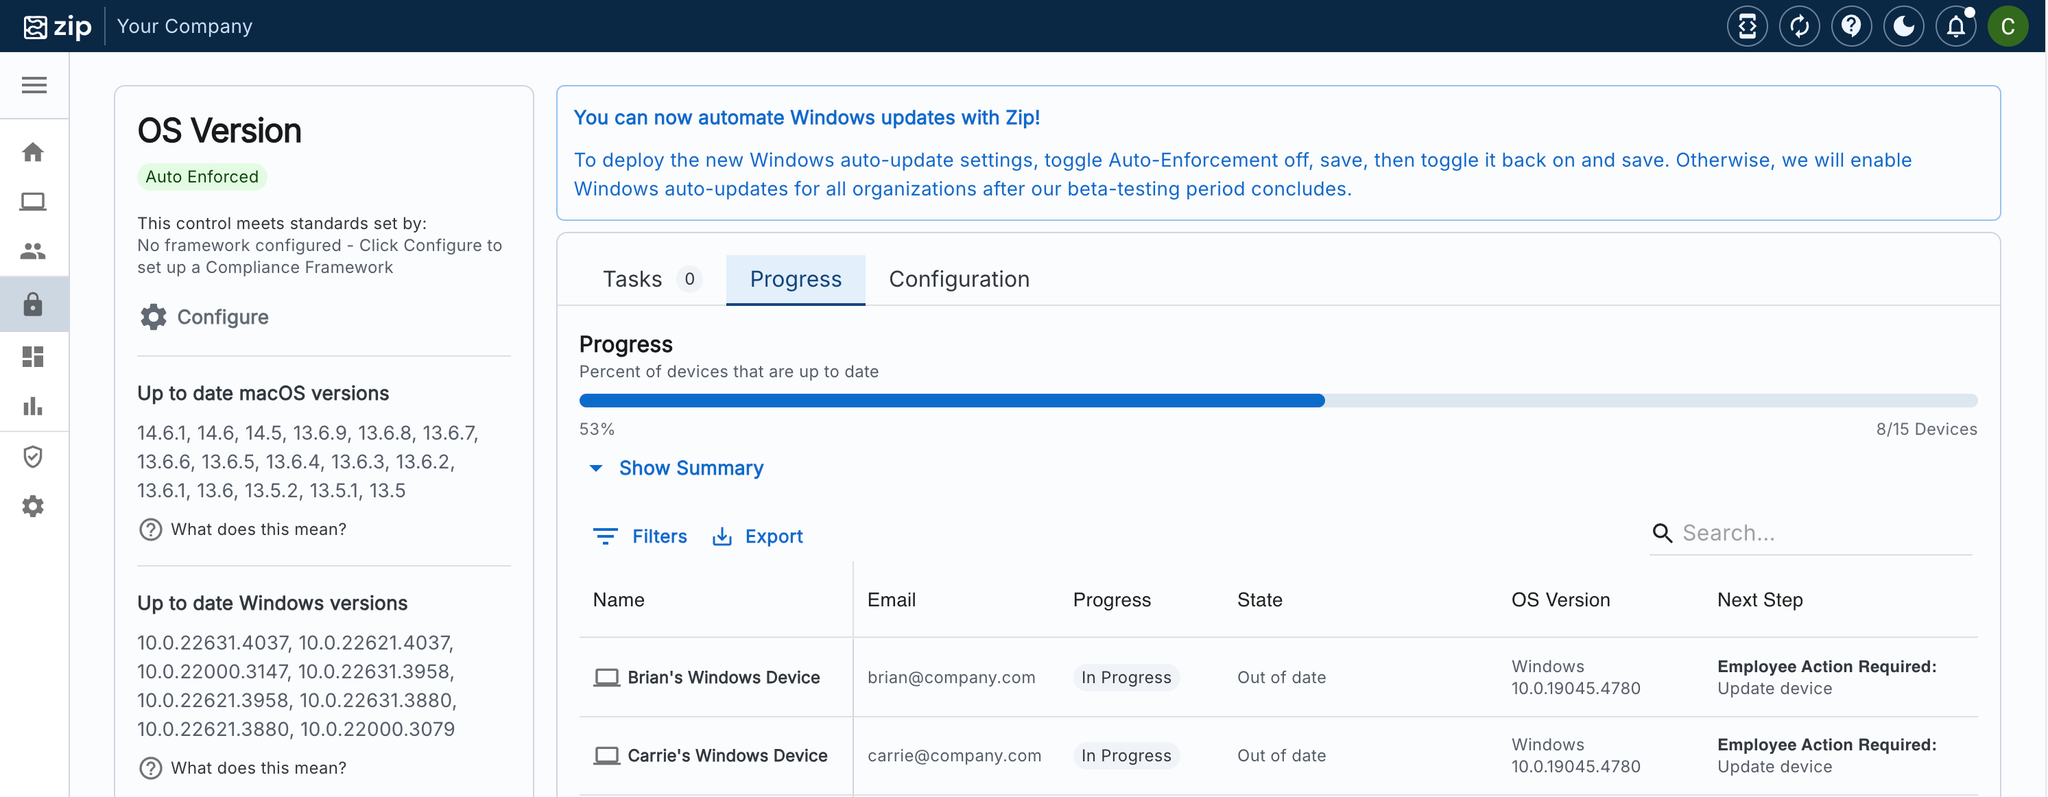Viewport: 2048px width, 797px height.
Task: Toggle dark mode moon icon
Action: (1903, 26)
